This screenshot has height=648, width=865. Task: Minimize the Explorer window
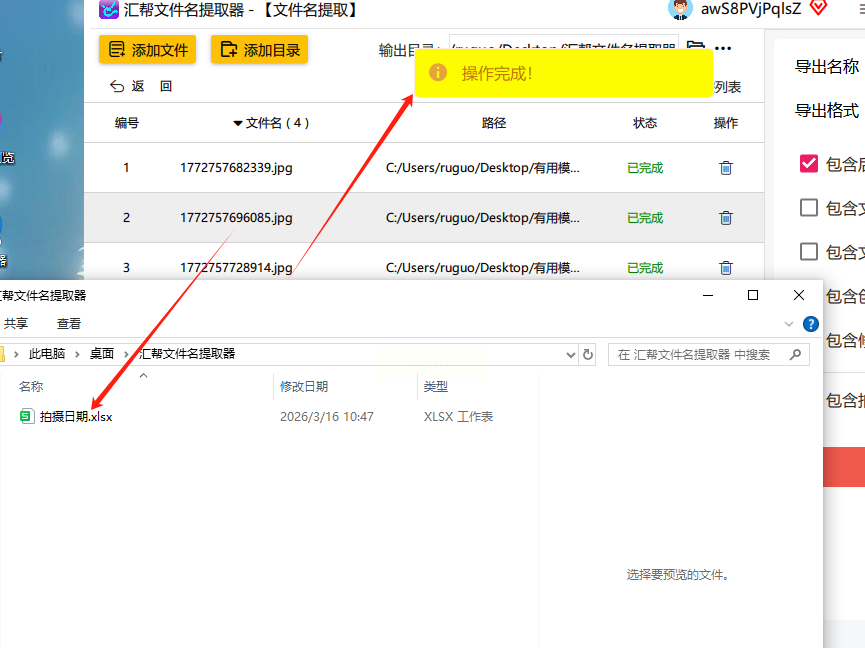click(x=708, y=296)
